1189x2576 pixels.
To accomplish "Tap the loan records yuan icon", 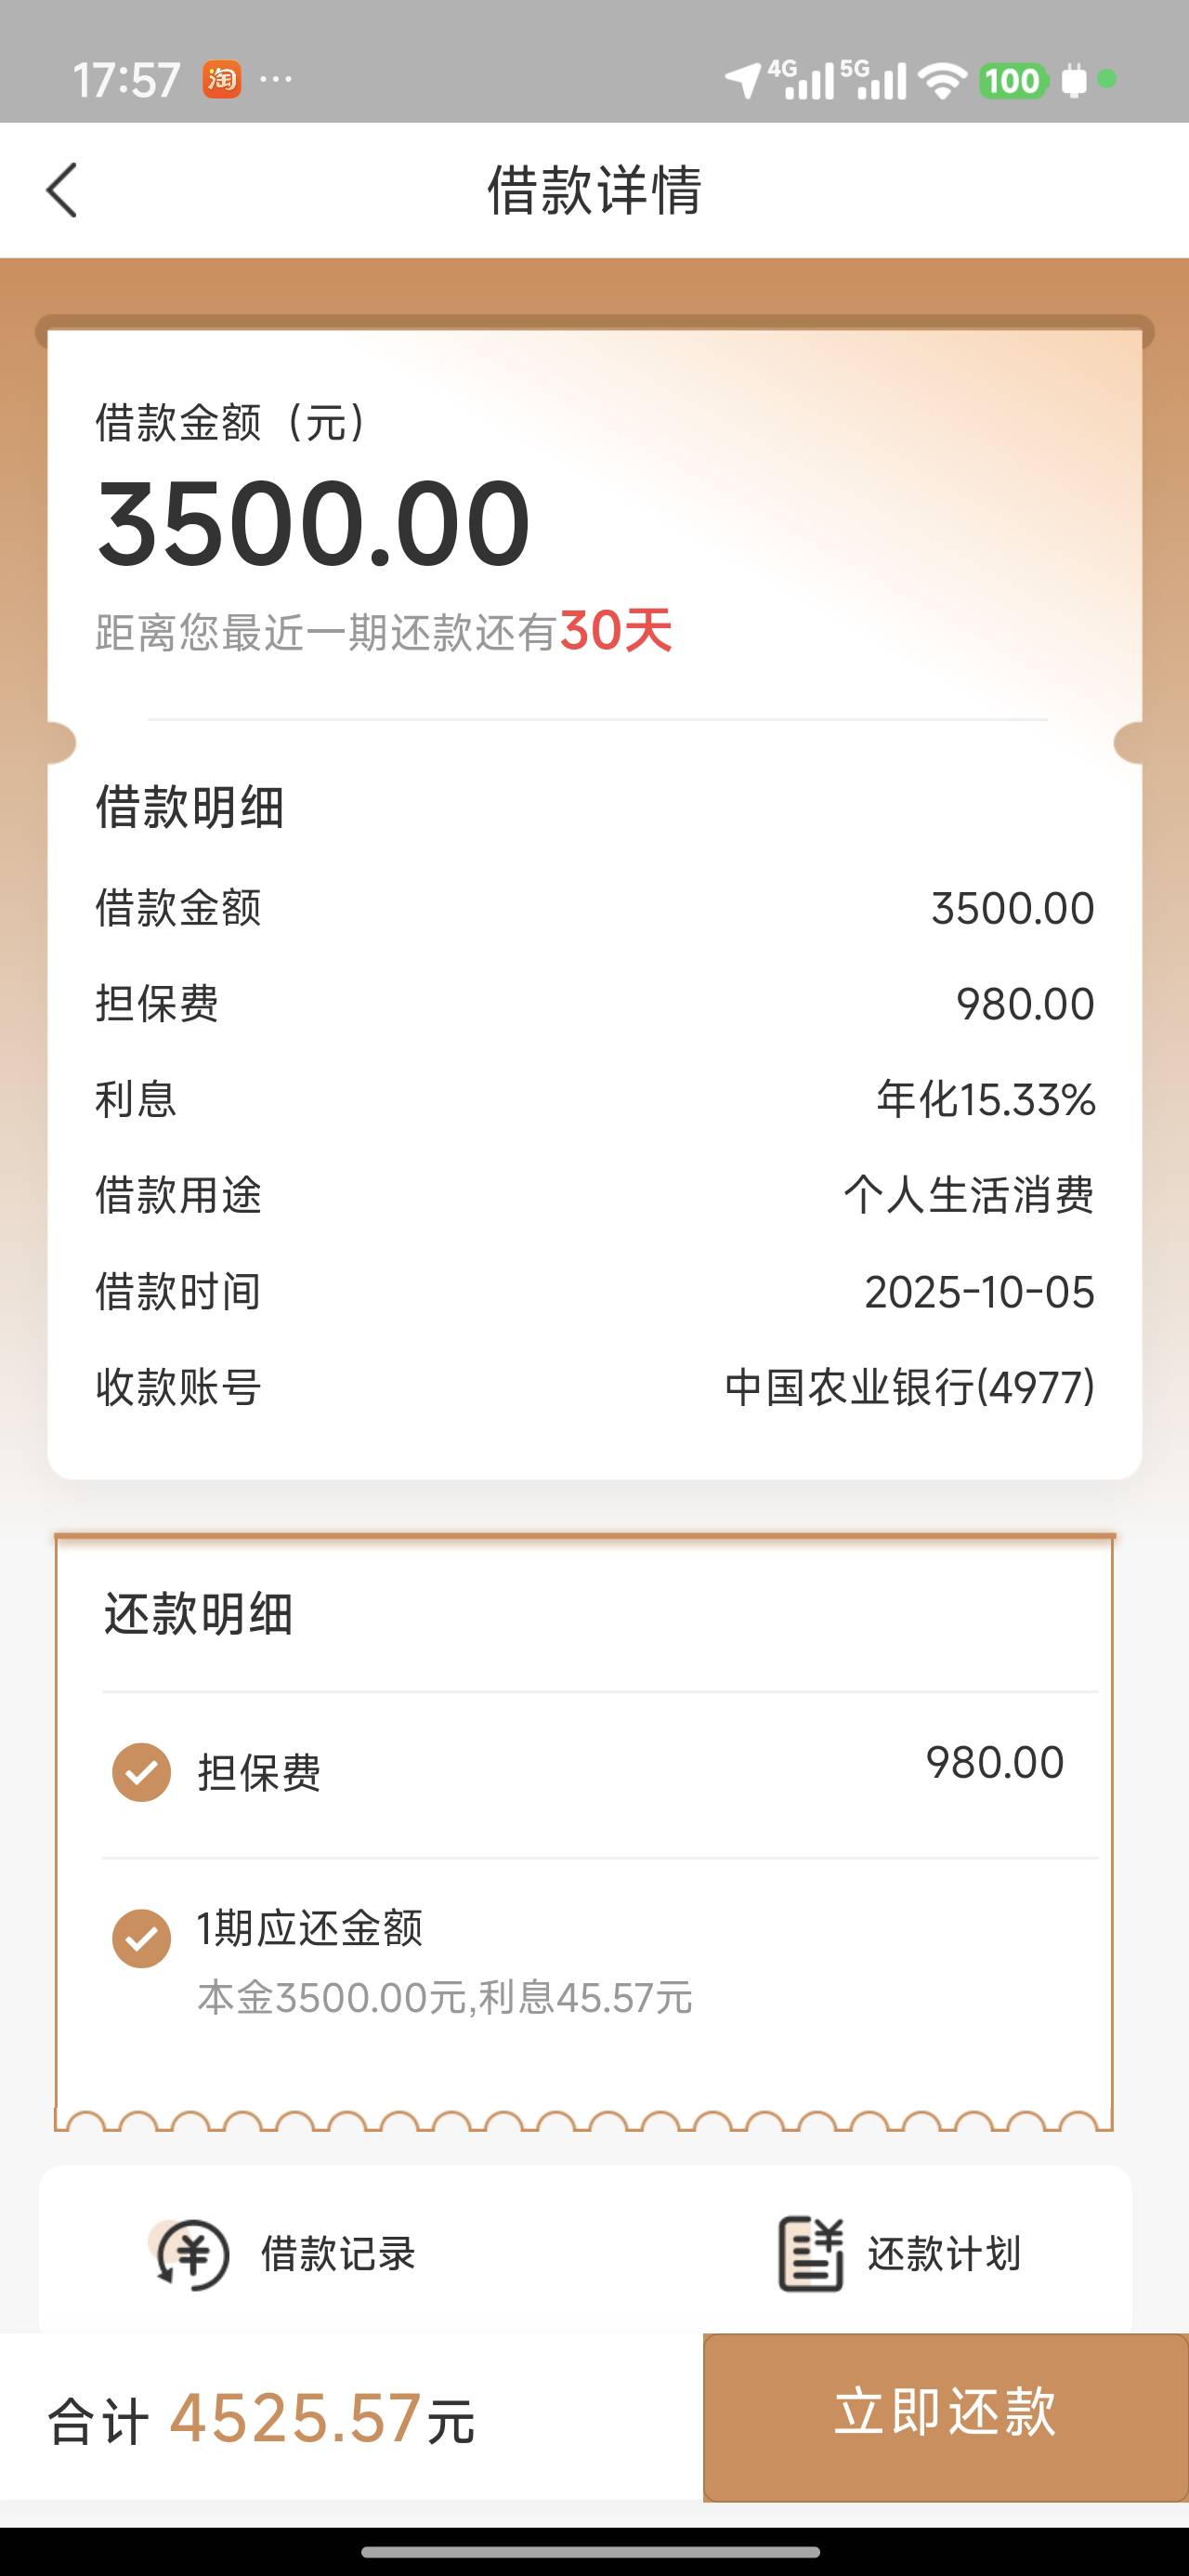I will click(192, 2254).
